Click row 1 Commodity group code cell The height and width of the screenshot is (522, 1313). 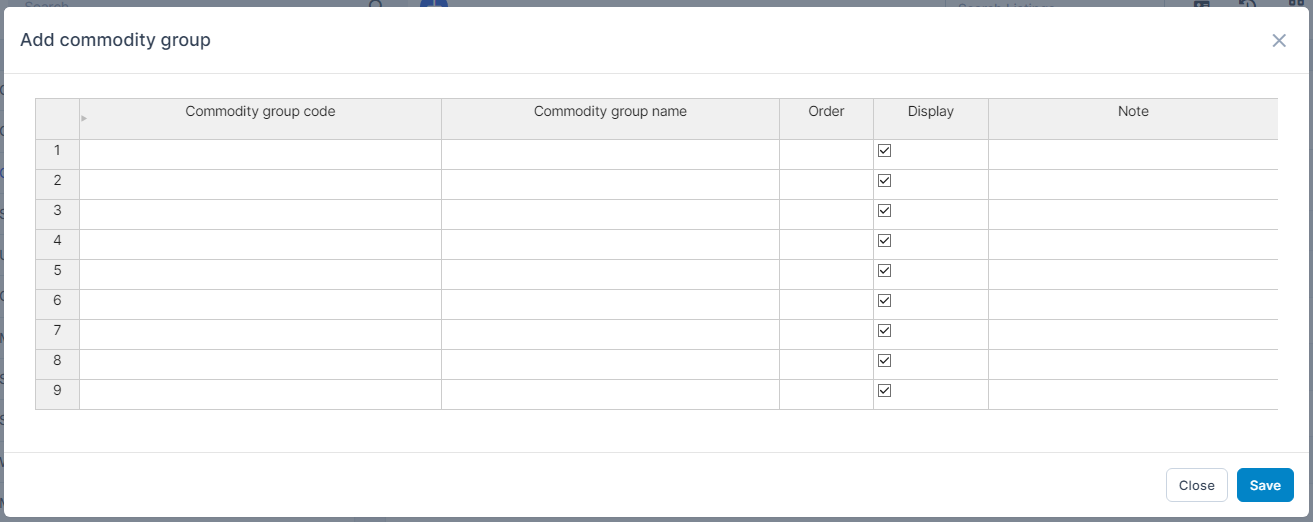(x=260, y=155)
